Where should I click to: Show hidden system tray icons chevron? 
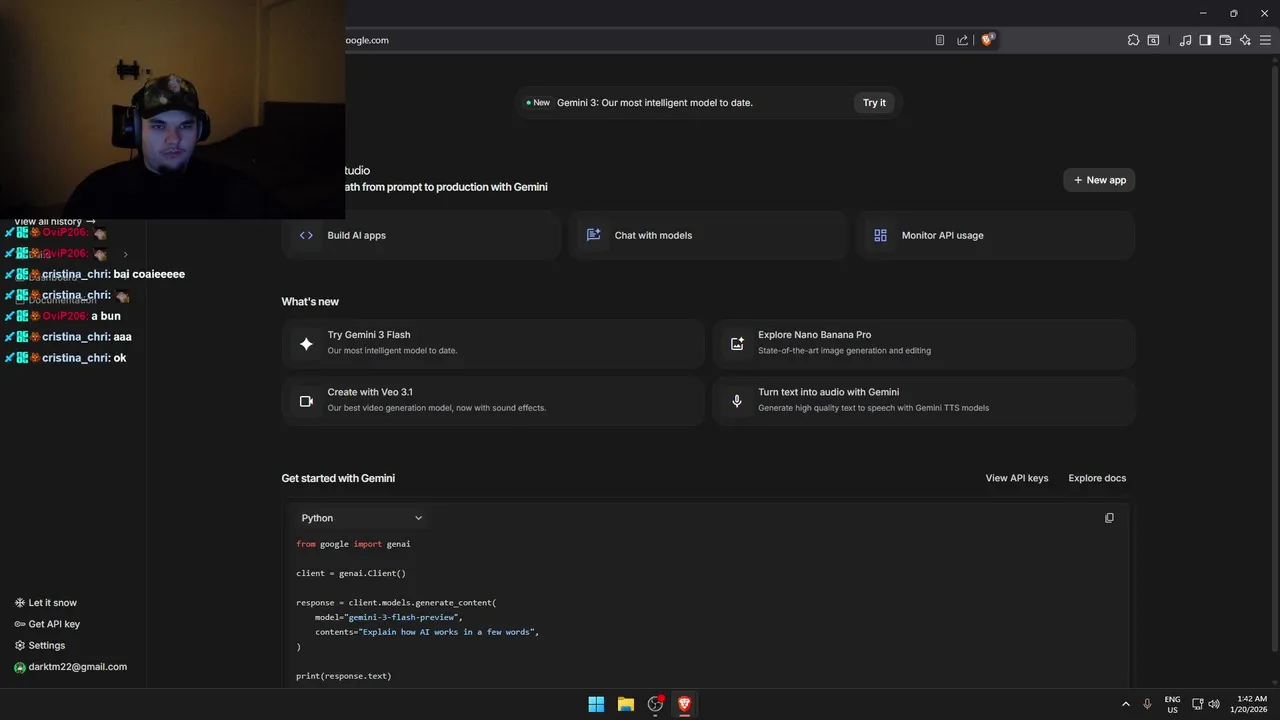1125,704
